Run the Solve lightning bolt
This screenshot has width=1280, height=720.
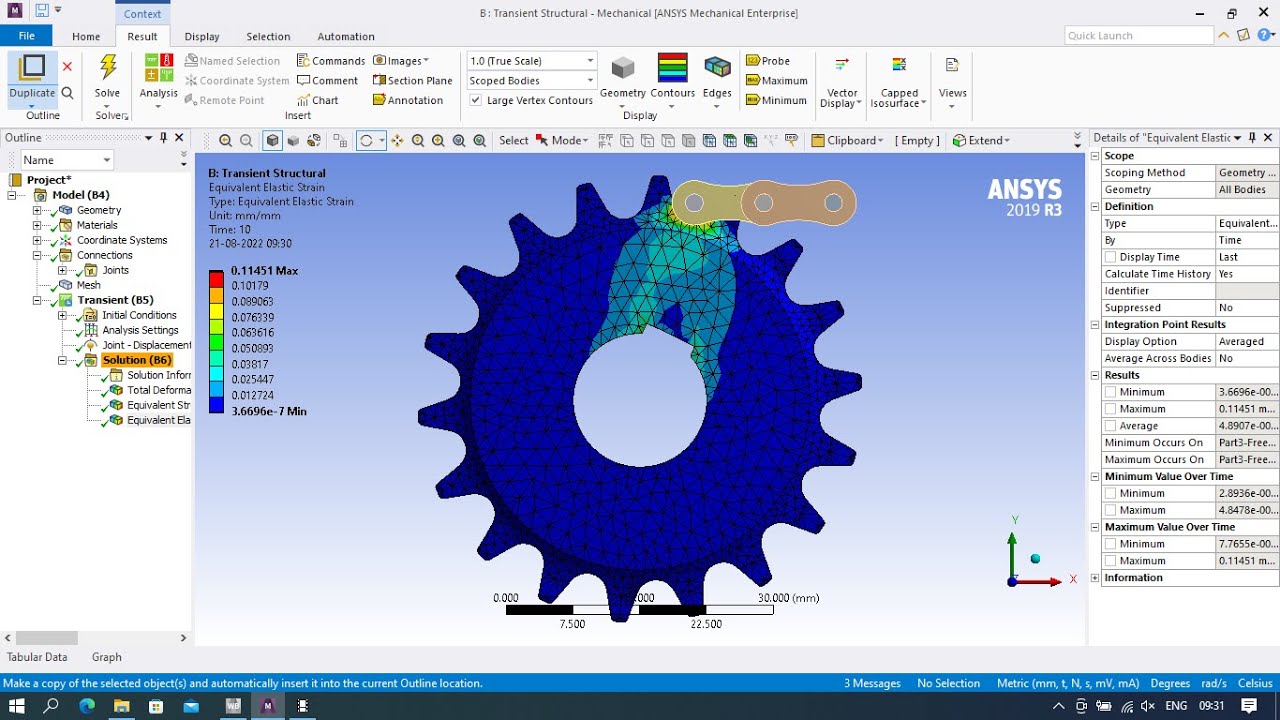coord(107,68)
